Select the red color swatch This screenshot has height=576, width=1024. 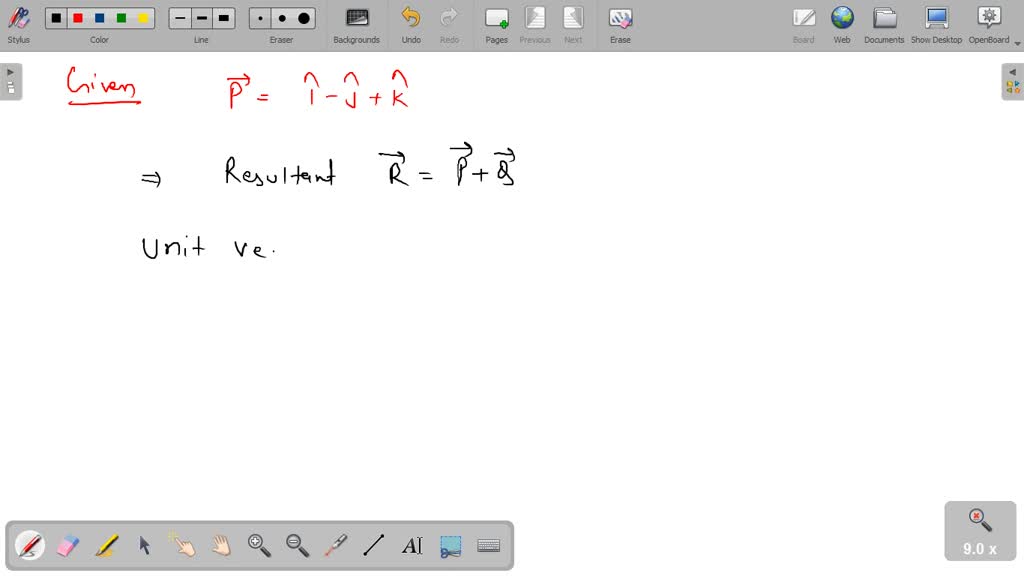[77, 17]
